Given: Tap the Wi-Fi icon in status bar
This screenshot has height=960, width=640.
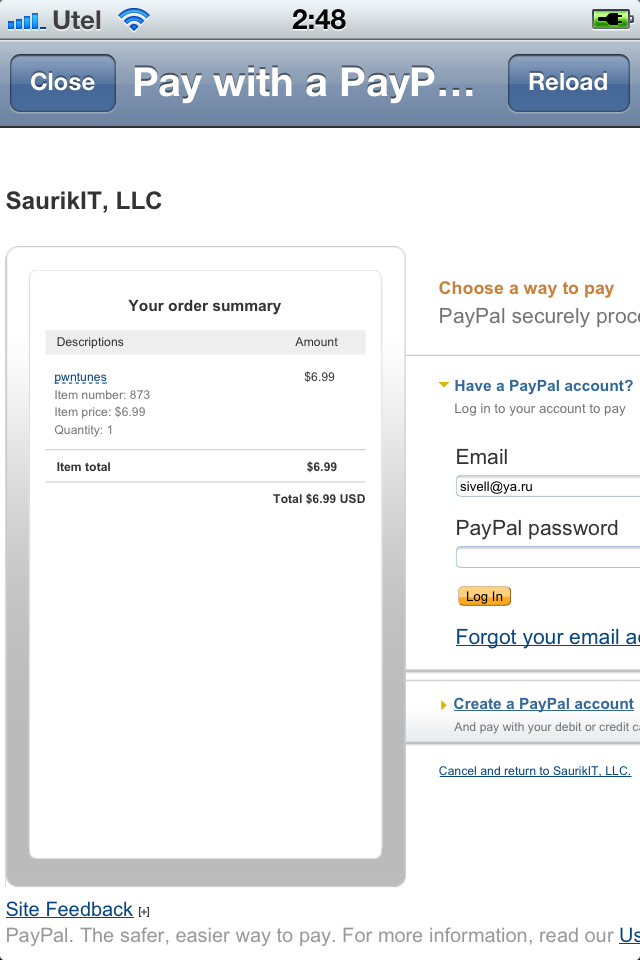Looking at the screenshot, I should tap(133, 19).
